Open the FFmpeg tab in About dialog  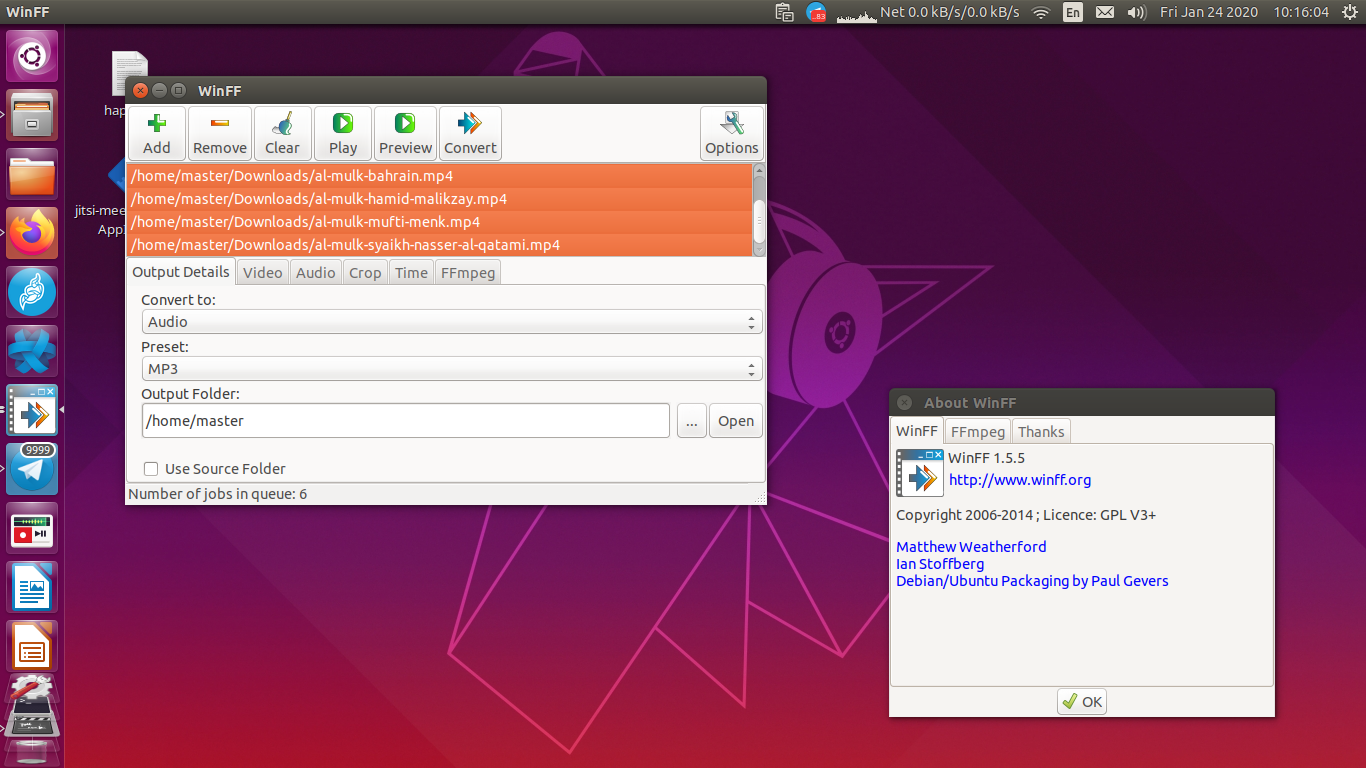[978, 432]
